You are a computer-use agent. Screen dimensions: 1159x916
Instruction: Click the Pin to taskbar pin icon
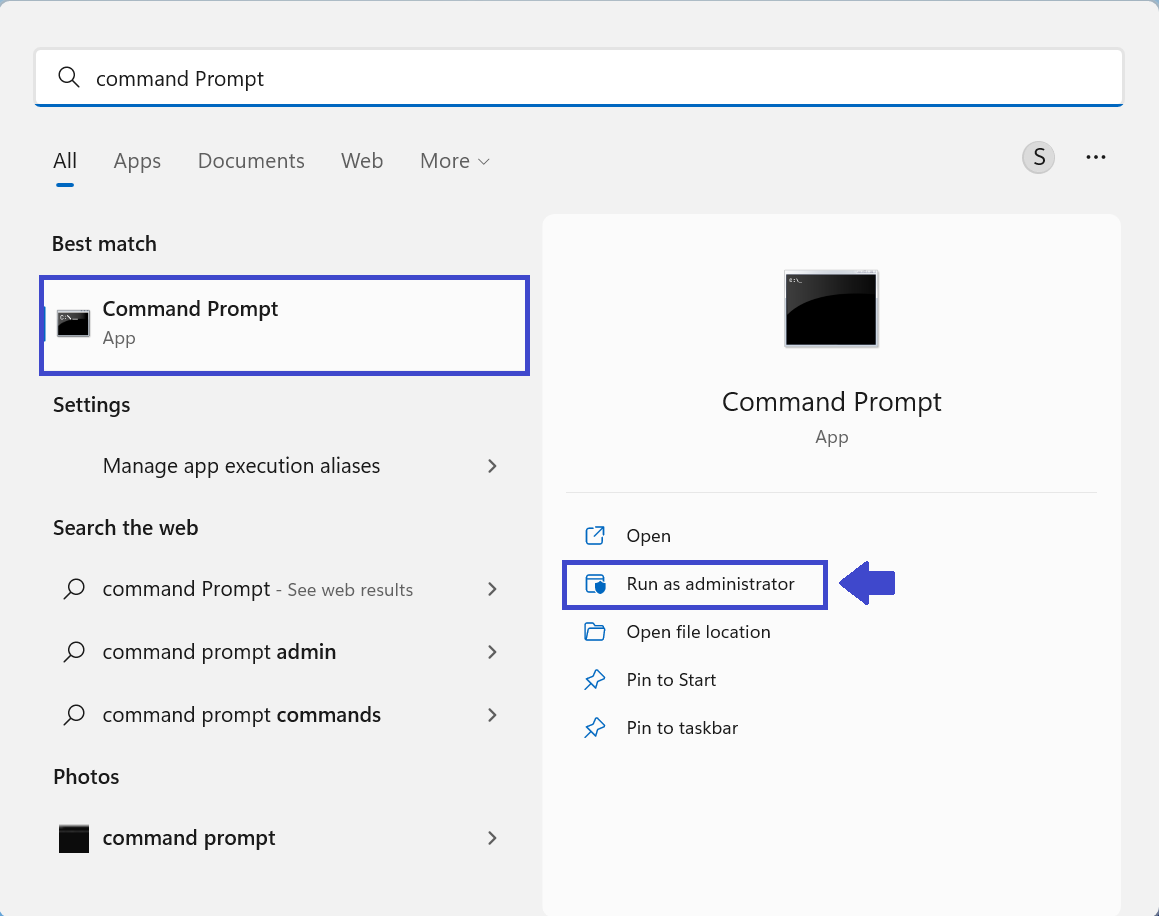tap(595, 728)
